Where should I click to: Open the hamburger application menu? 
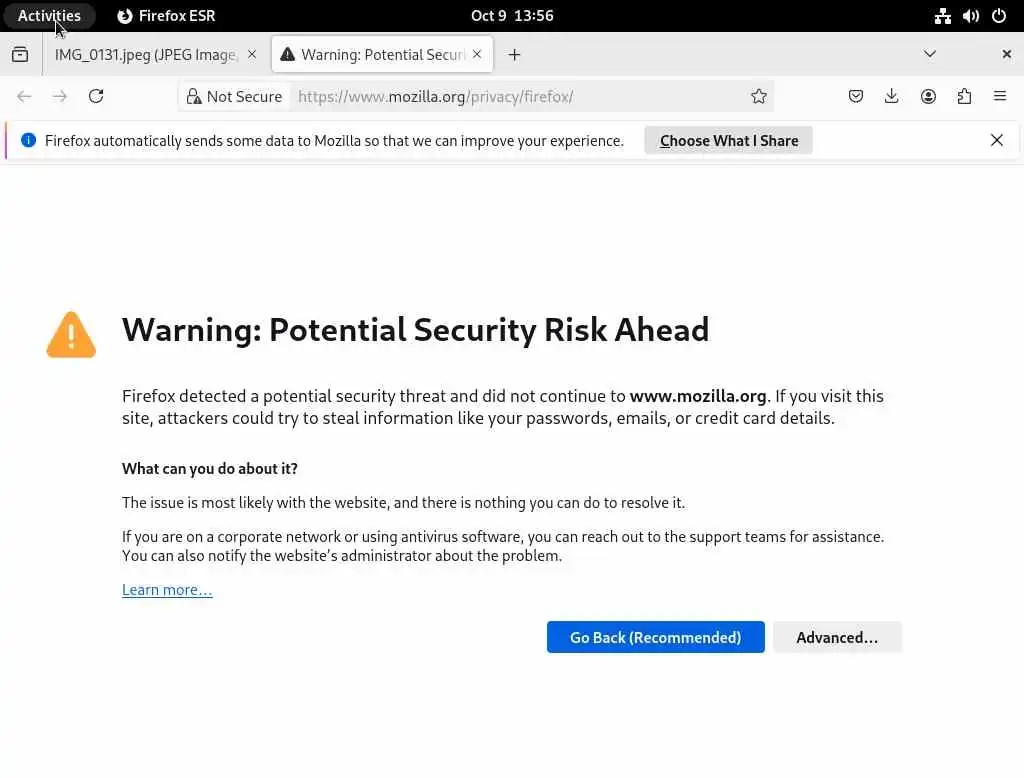point(999,96)
